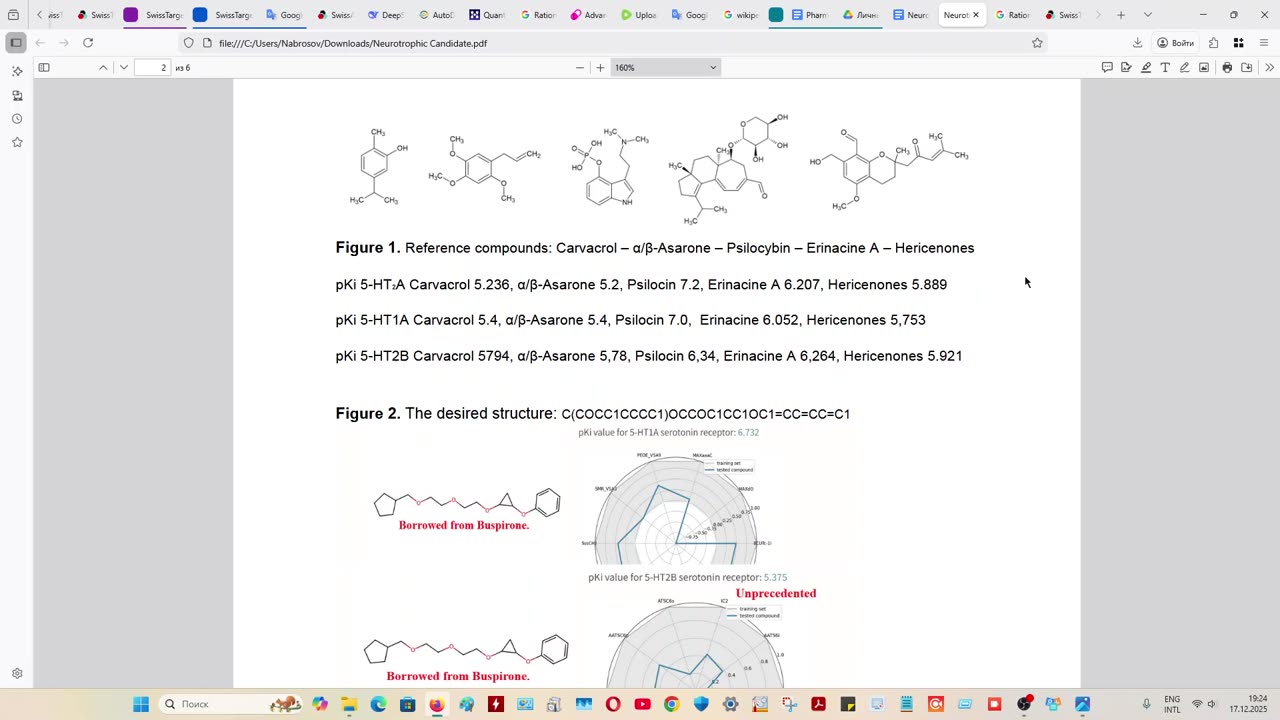1280x720 pixels.
Task: Open the PDF comment annotation tool
Action: tap(1107, 67)
